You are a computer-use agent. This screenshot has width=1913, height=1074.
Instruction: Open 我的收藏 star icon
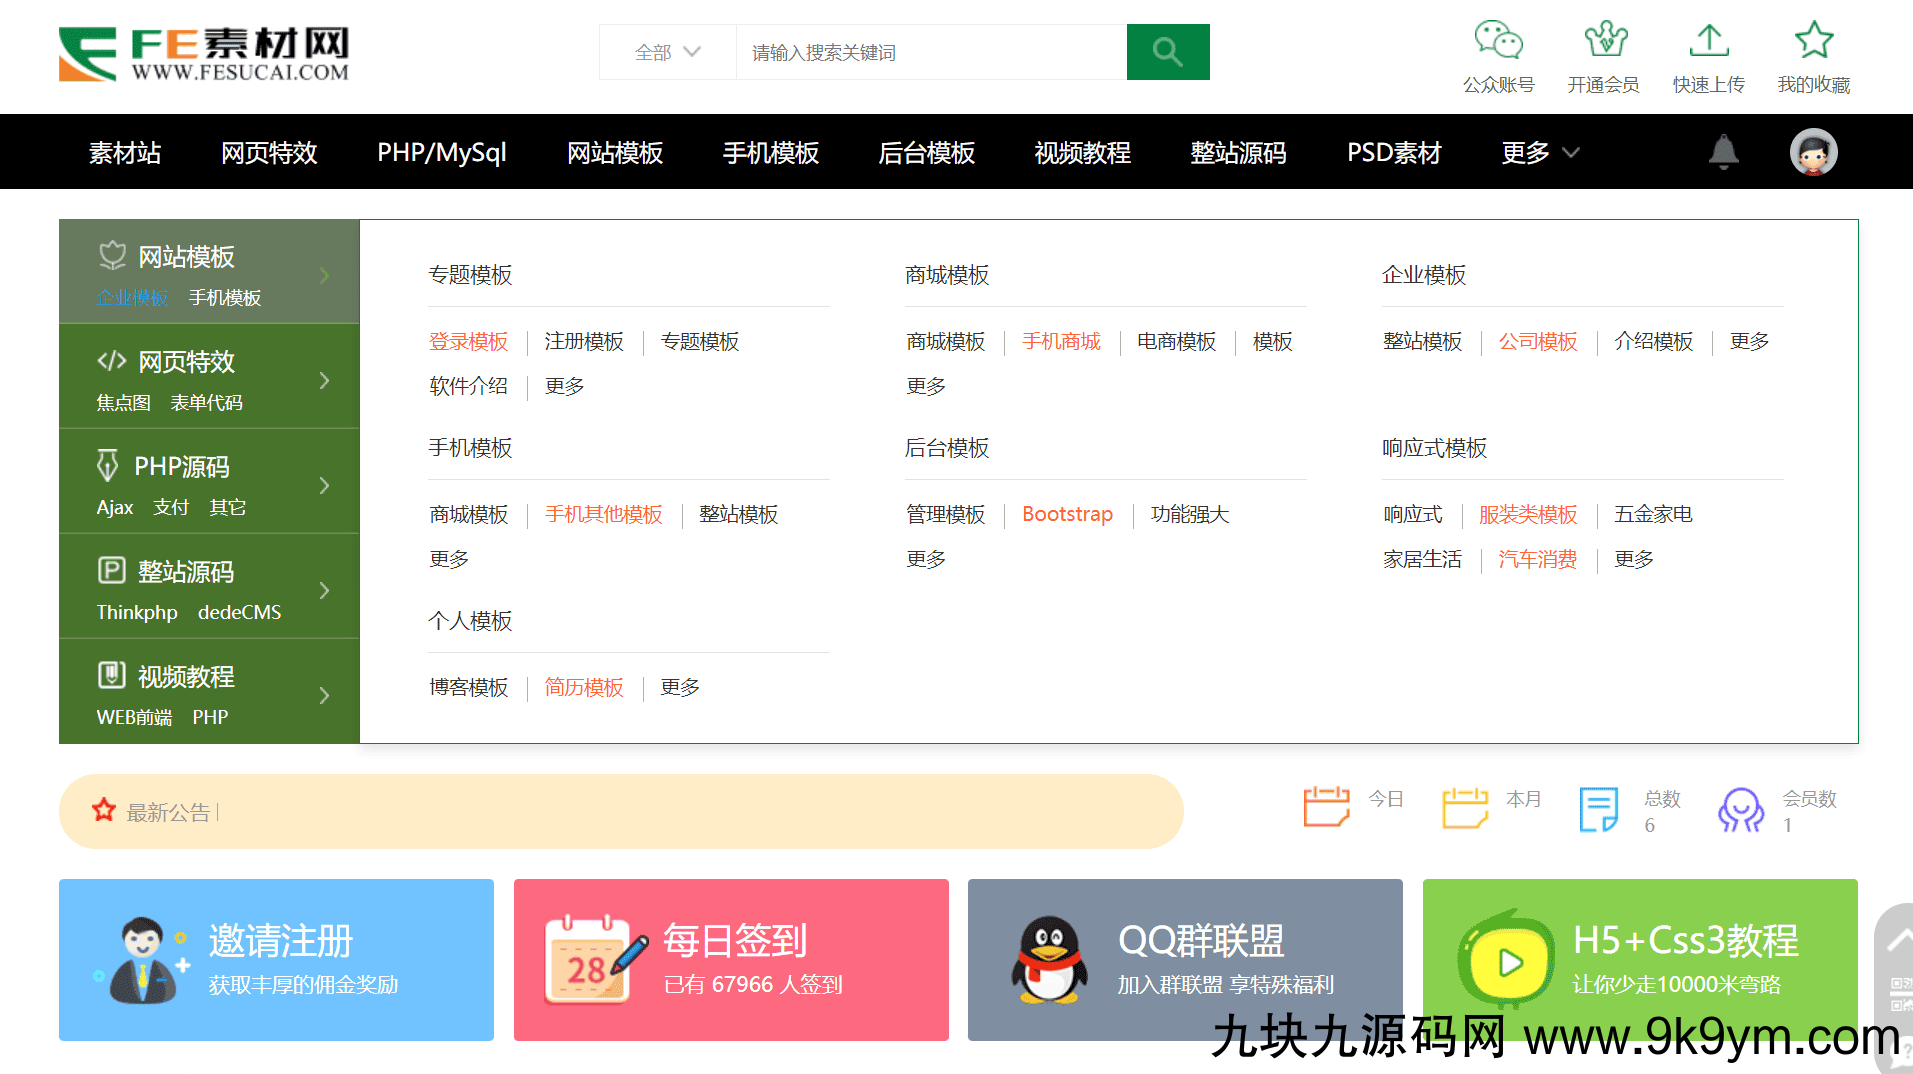tap(1813, 41)
